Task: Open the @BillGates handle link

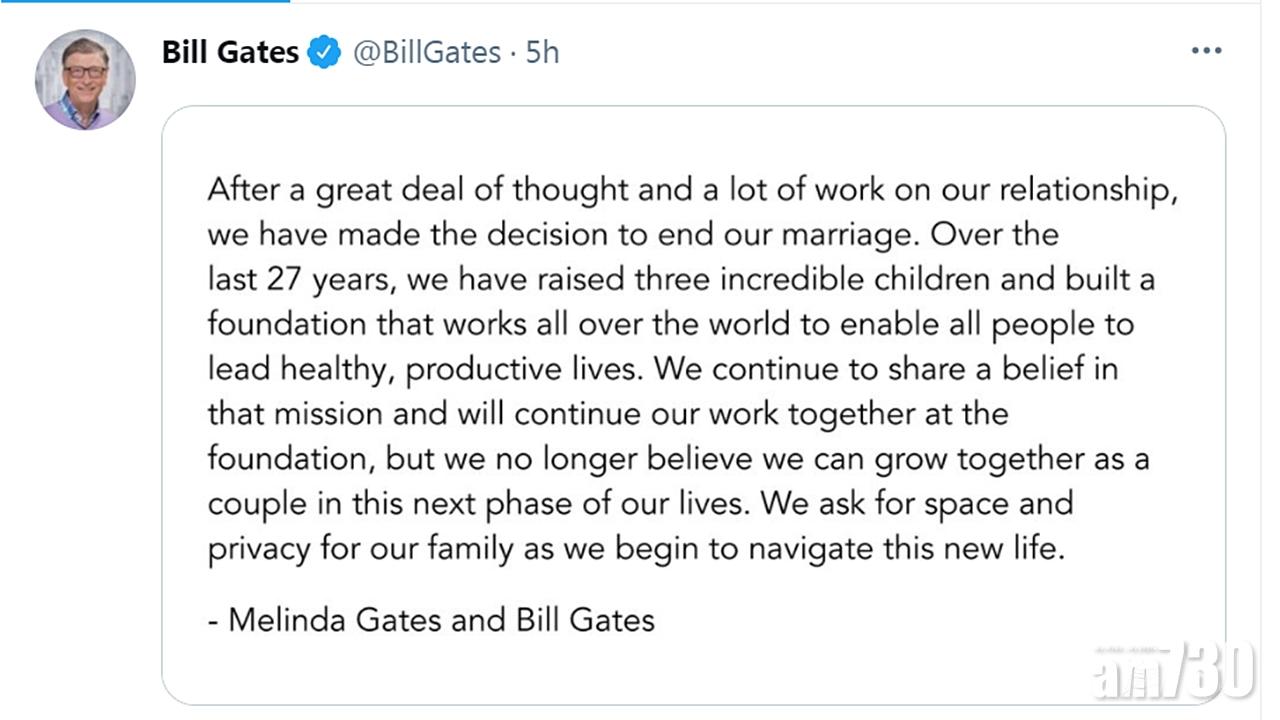Action: click(427, 52)
